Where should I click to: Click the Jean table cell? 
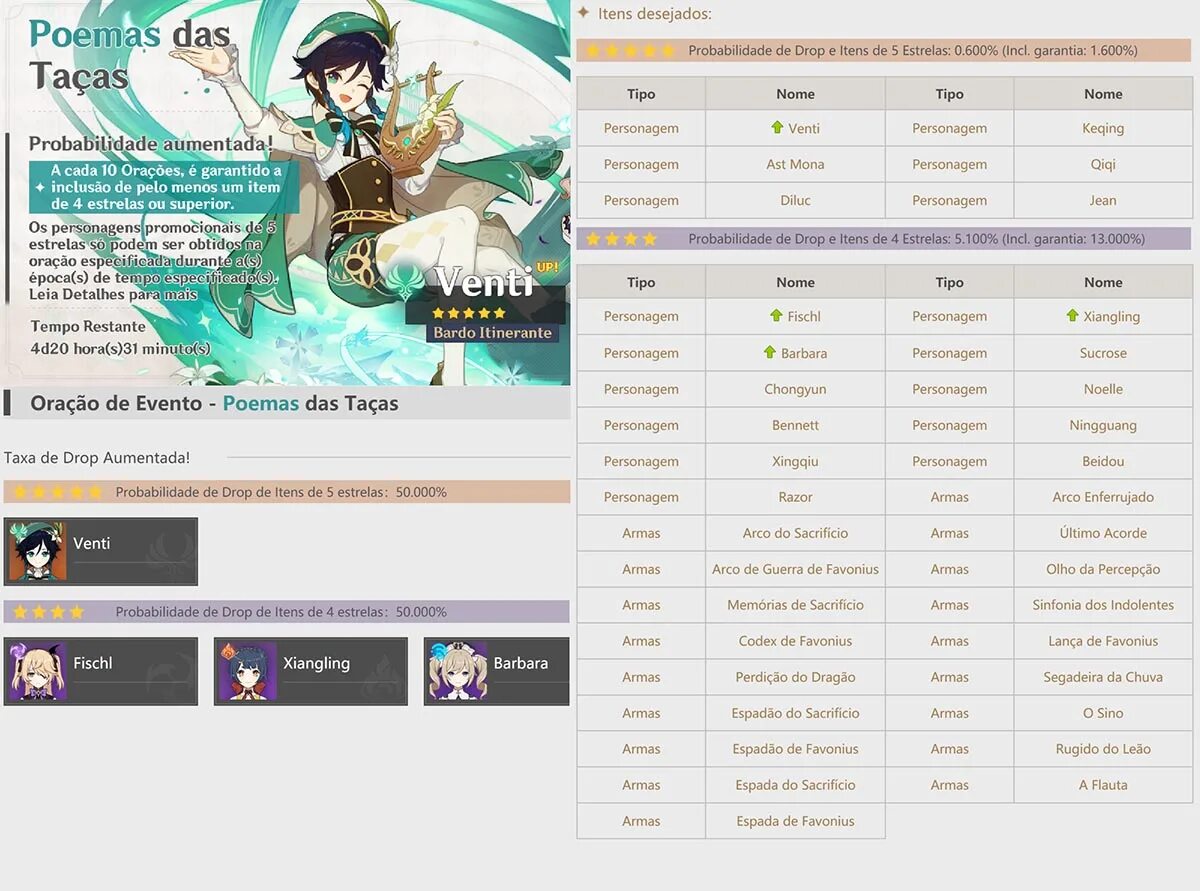(x=1102, y=200)
